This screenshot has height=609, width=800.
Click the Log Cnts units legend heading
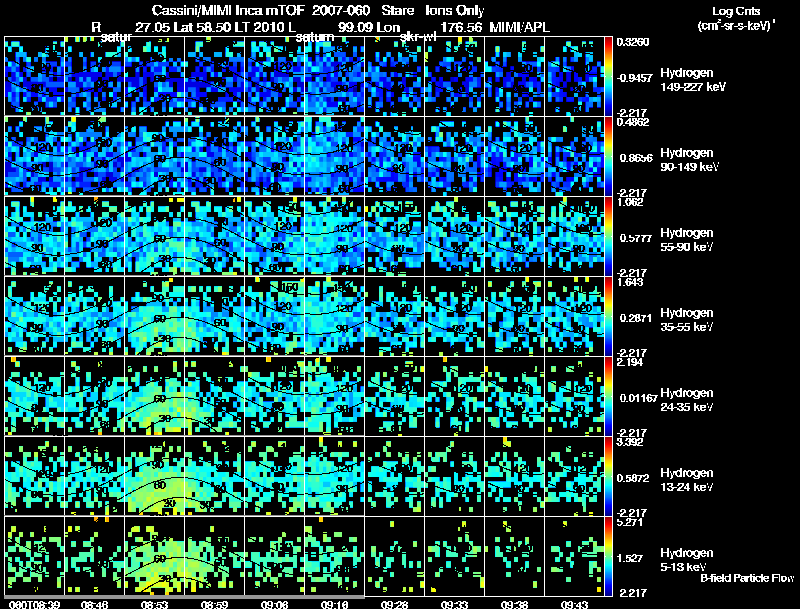point(736,11)
